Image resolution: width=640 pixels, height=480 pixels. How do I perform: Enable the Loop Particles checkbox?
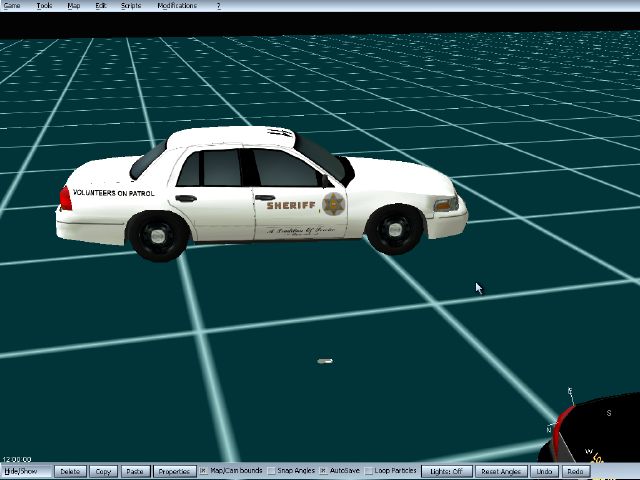coord(368,471)
